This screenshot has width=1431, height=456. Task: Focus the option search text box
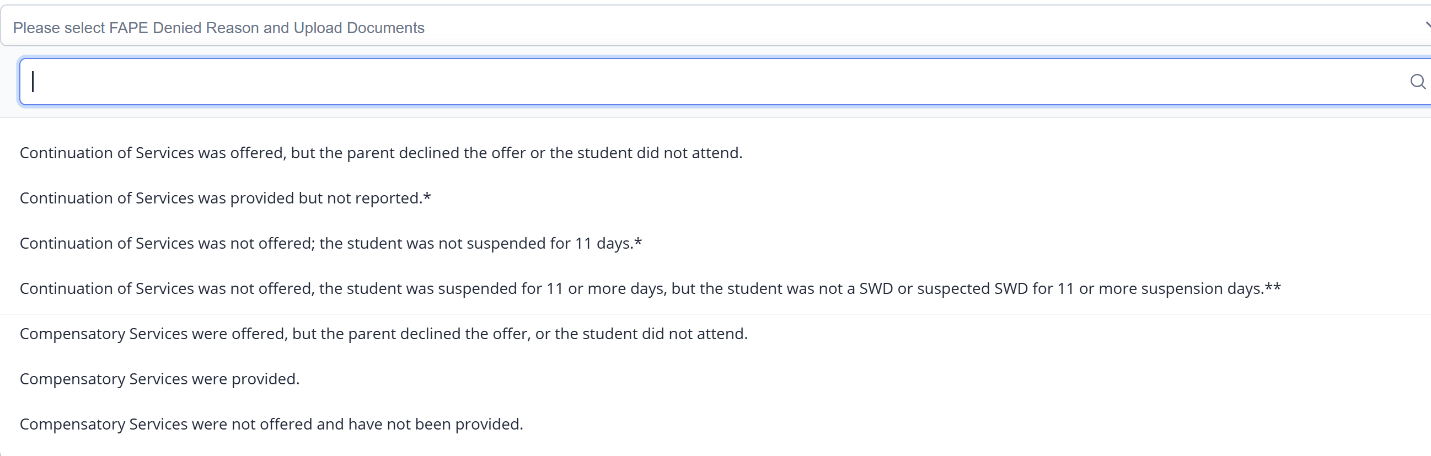(700, 82)
